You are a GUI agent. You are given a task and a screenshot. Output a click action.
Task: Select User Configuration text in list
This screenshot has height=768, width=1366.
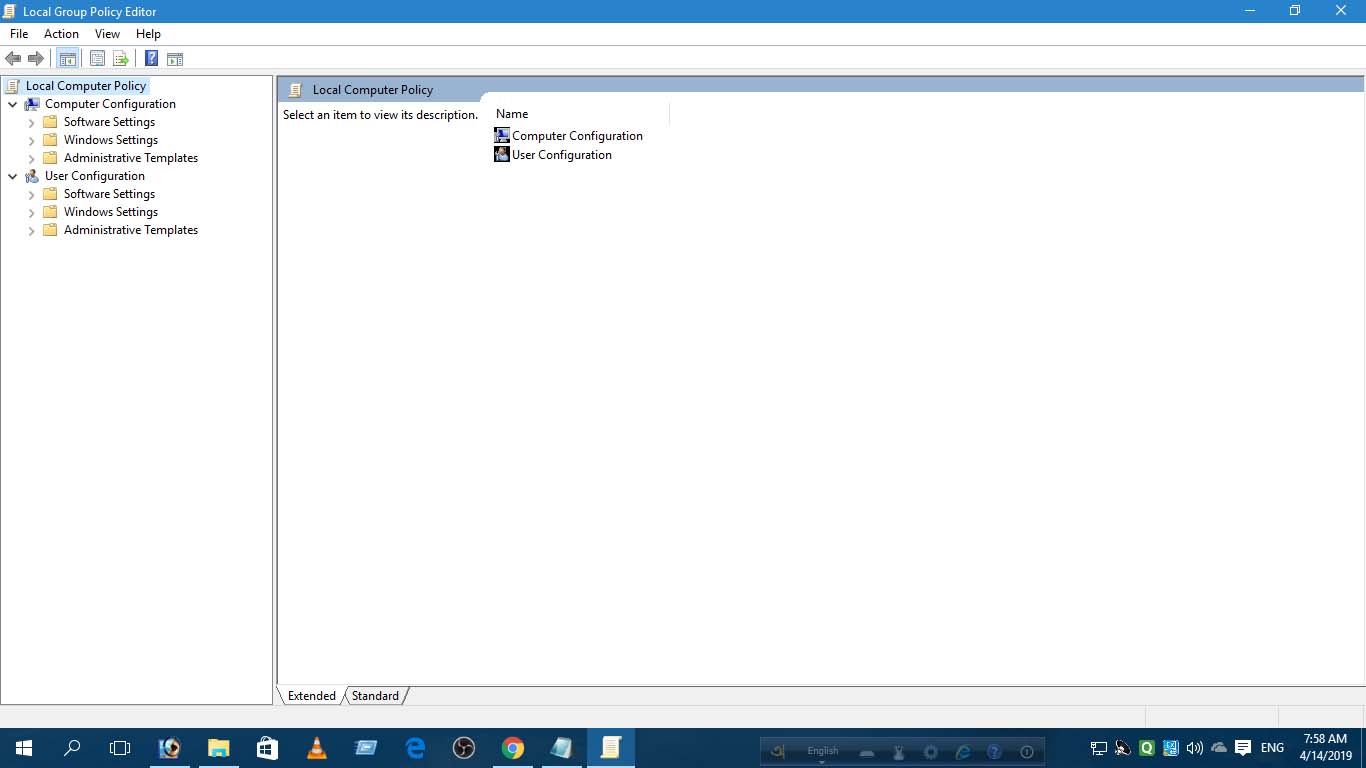coord(562,154)
